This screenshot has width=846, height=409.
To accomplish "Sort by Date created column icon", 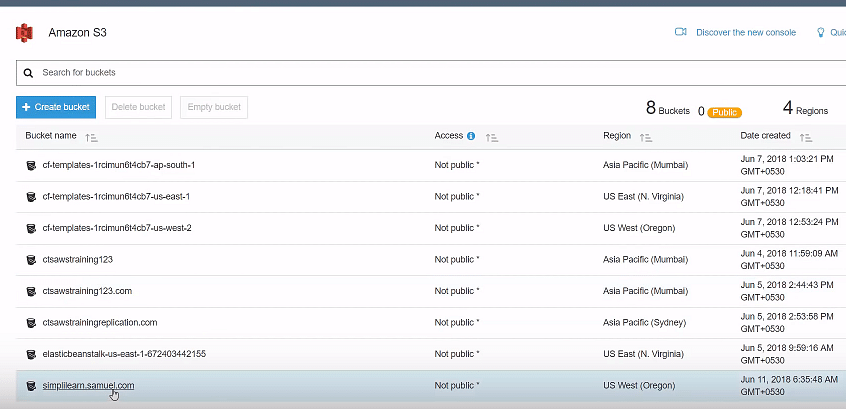I will pyautogui.click(x=806, y=138).
